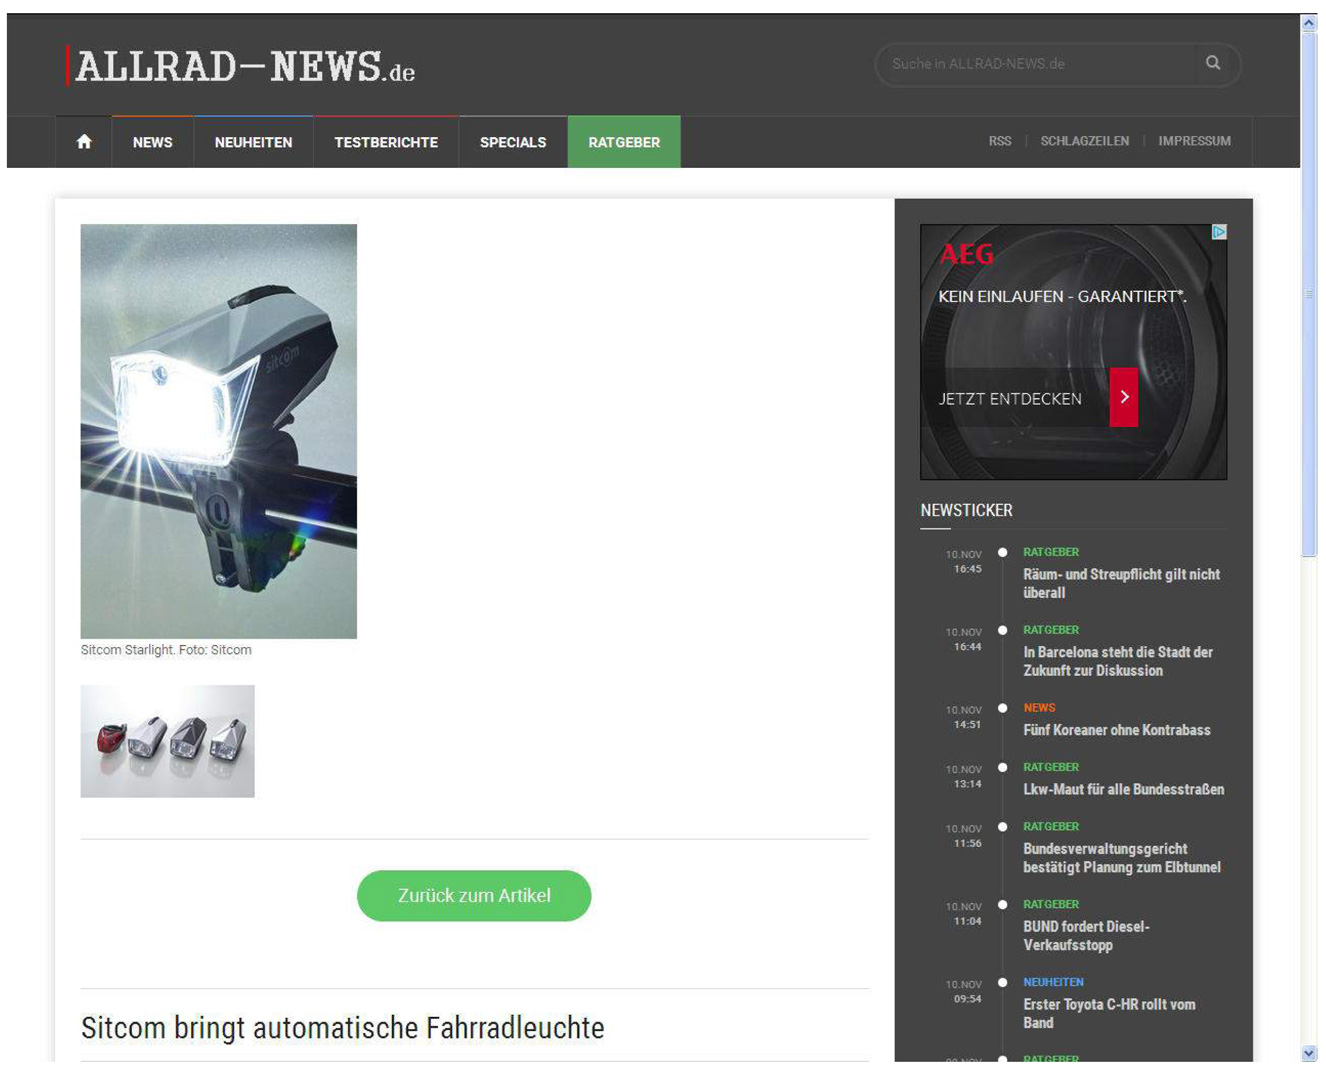Click the 09:54 timestamp in newsticker
The width and height of the screenshot is (1326, 1065).
pyautogui.click(x=967, y=999)
